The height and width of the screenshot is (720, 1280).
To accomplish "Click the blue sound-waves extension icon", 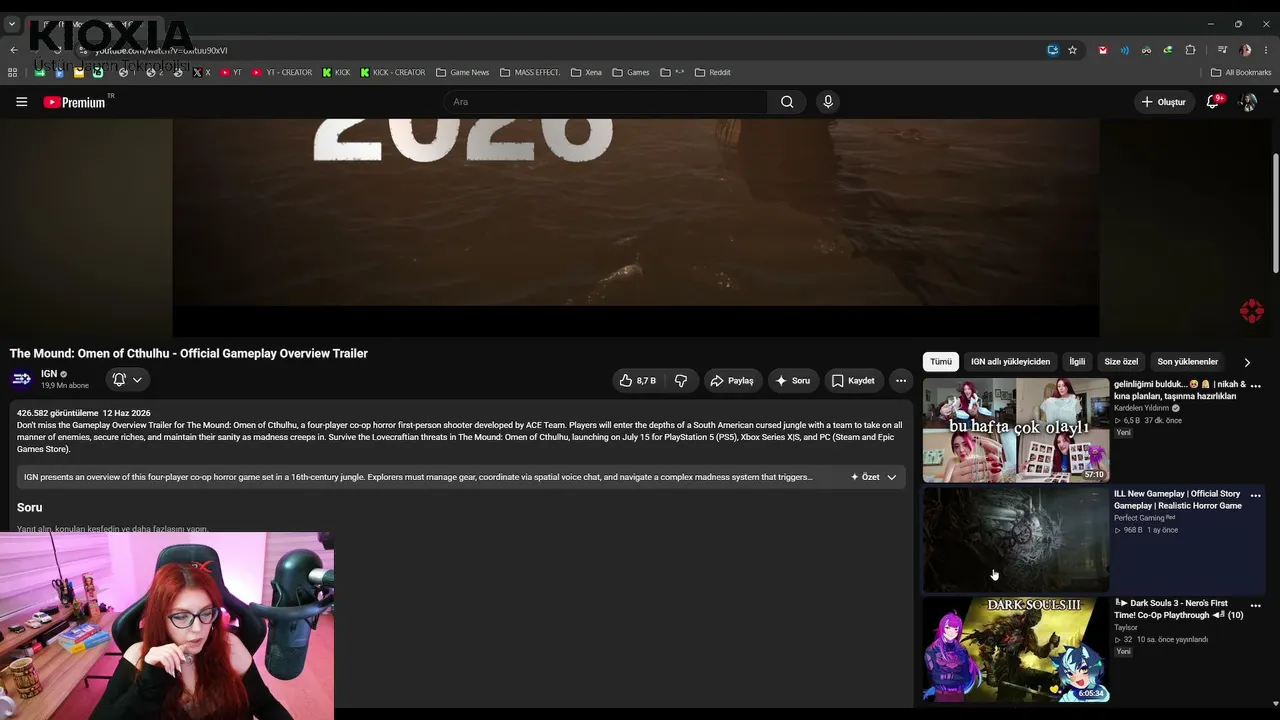I will coord(1124,50).
